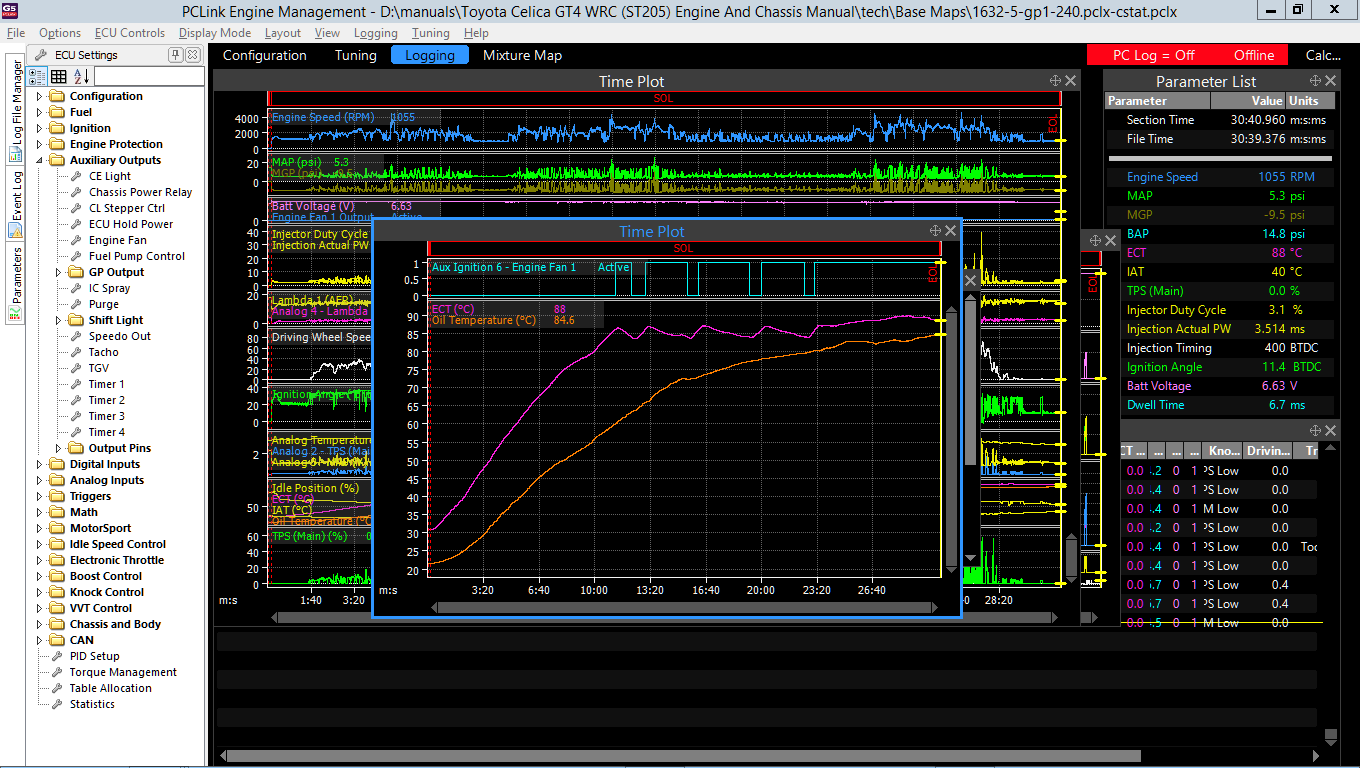Open the ECU Hold Power setting
The image size is (1360, 768).
pyautogui.click(x=130, y=224)
